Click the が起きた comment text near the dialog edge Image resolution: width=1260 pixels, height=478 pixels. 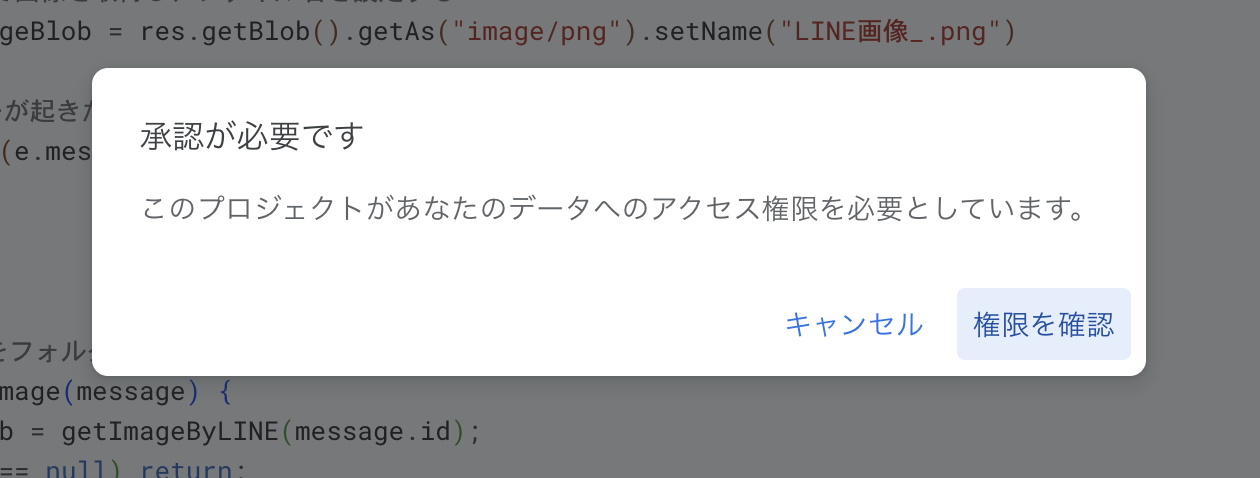[x=46, y=112]
